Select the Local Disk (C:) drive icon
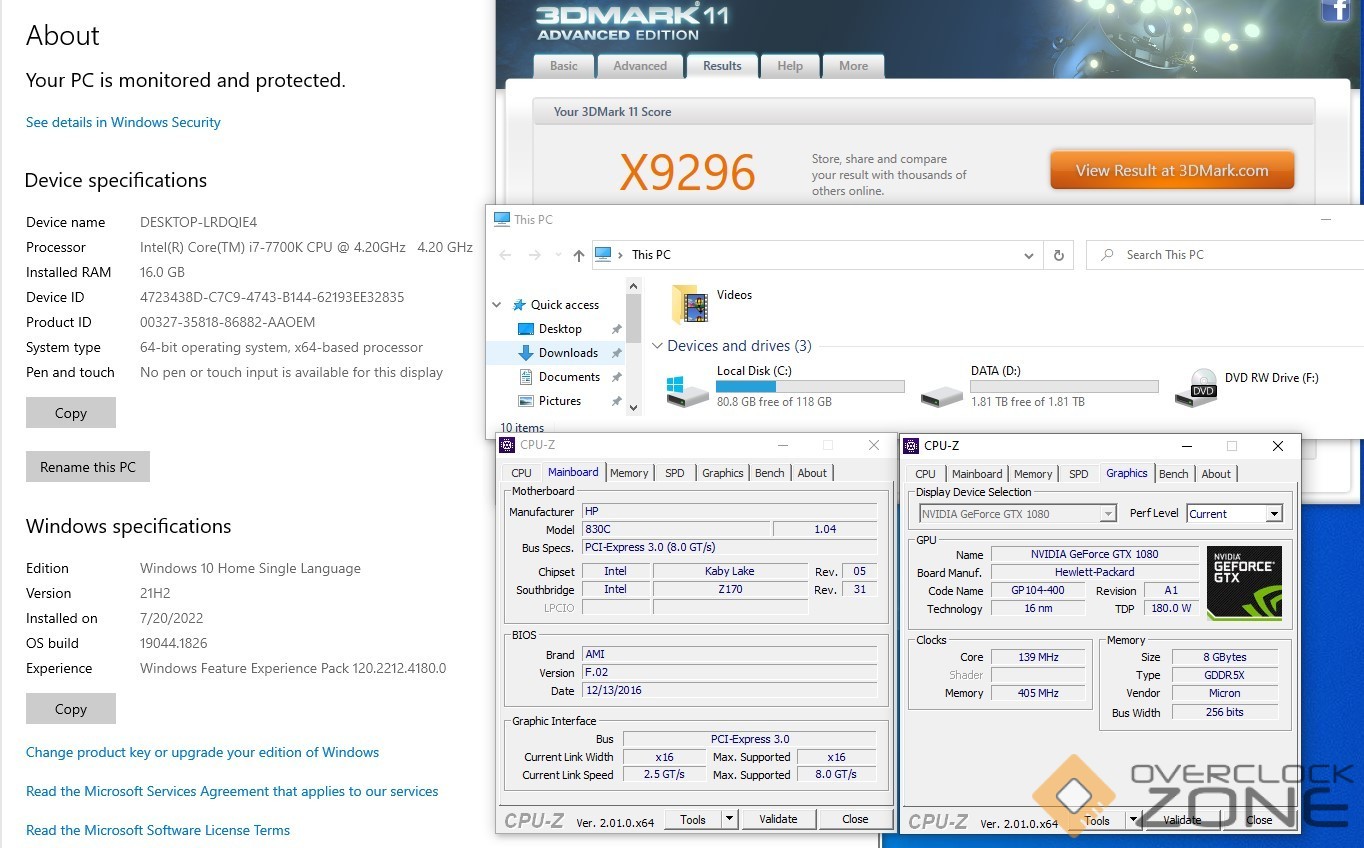This screenshot has width=1364, height=848. click(688, 390)
